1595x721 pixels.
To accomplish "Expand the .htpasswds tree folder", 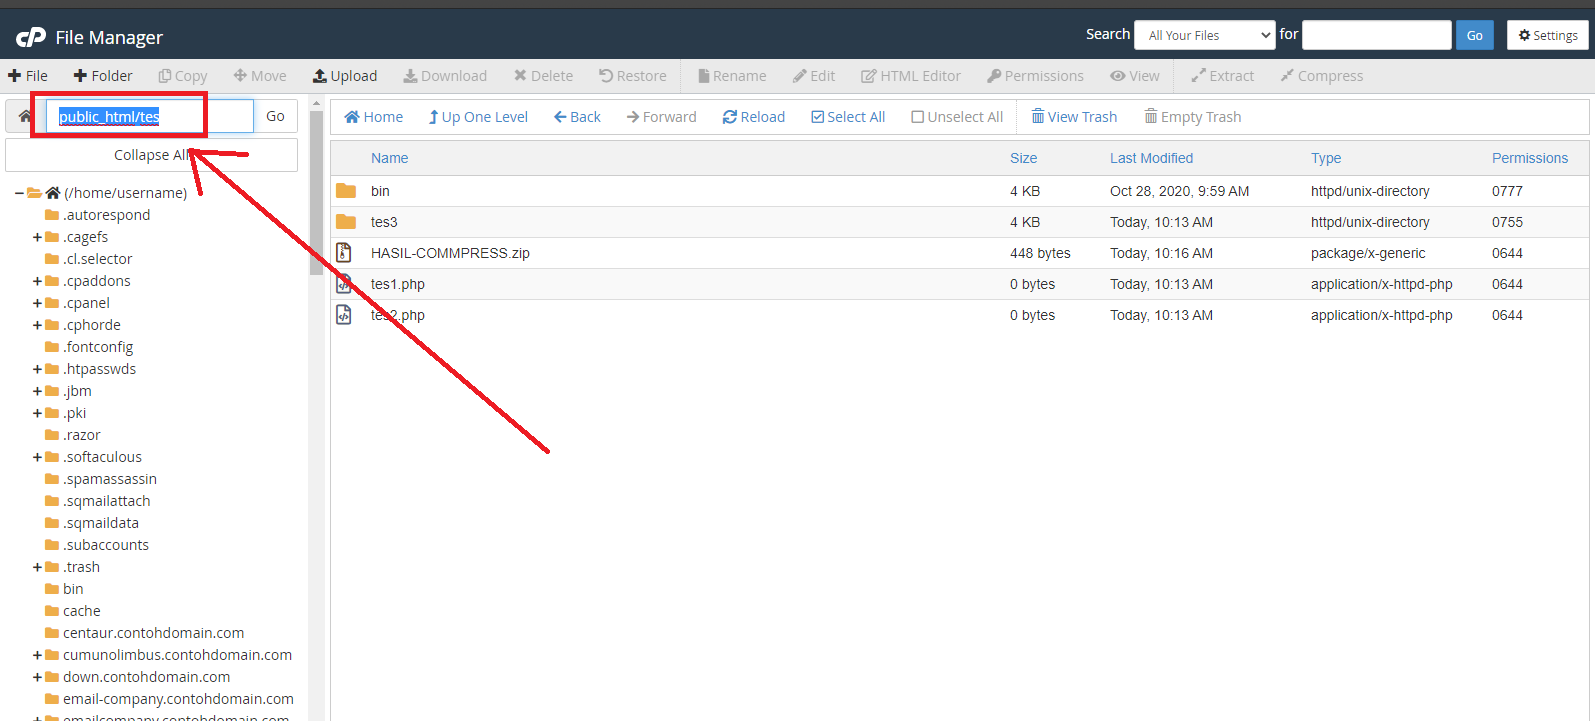I will pos(37,369).
